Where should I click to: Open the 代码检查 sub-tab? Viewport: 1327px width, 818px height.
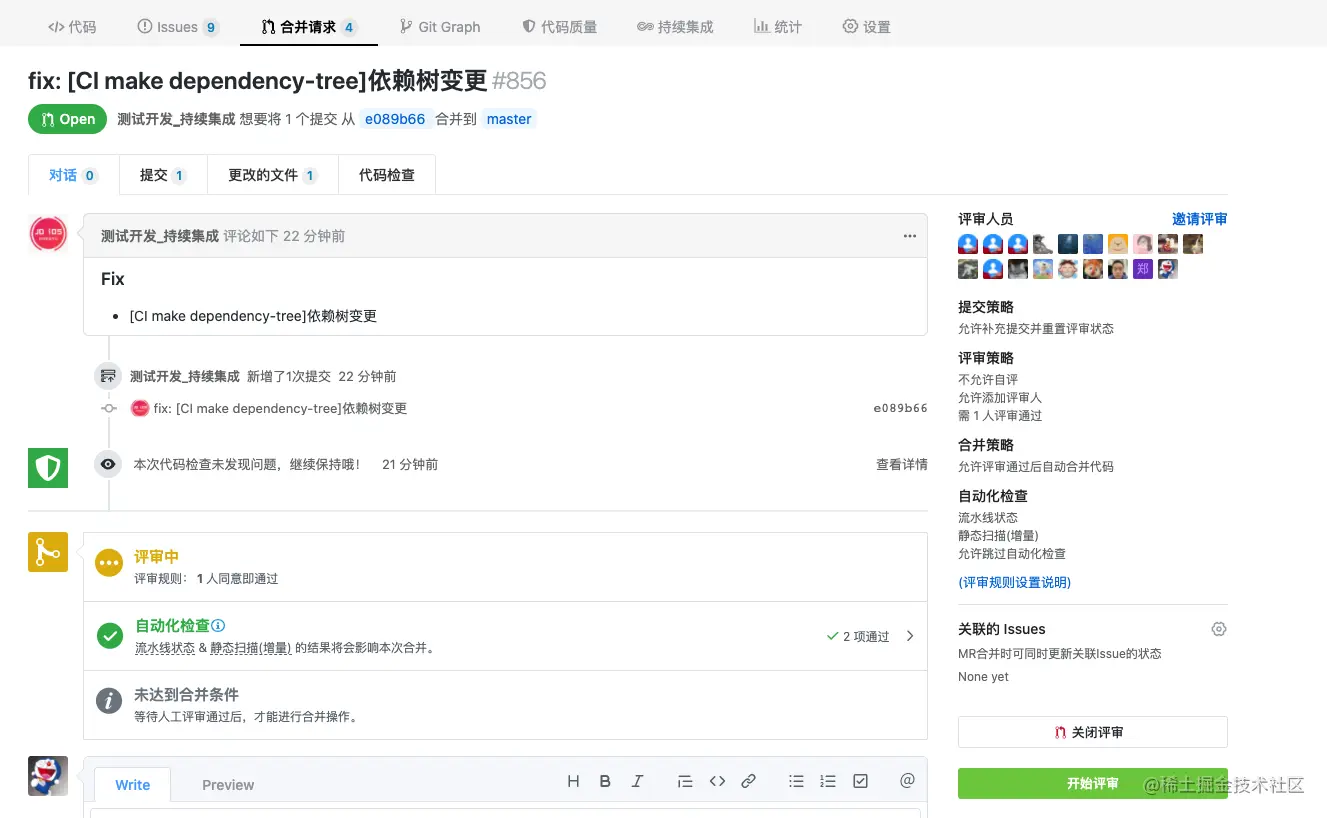tap(387, 175)
